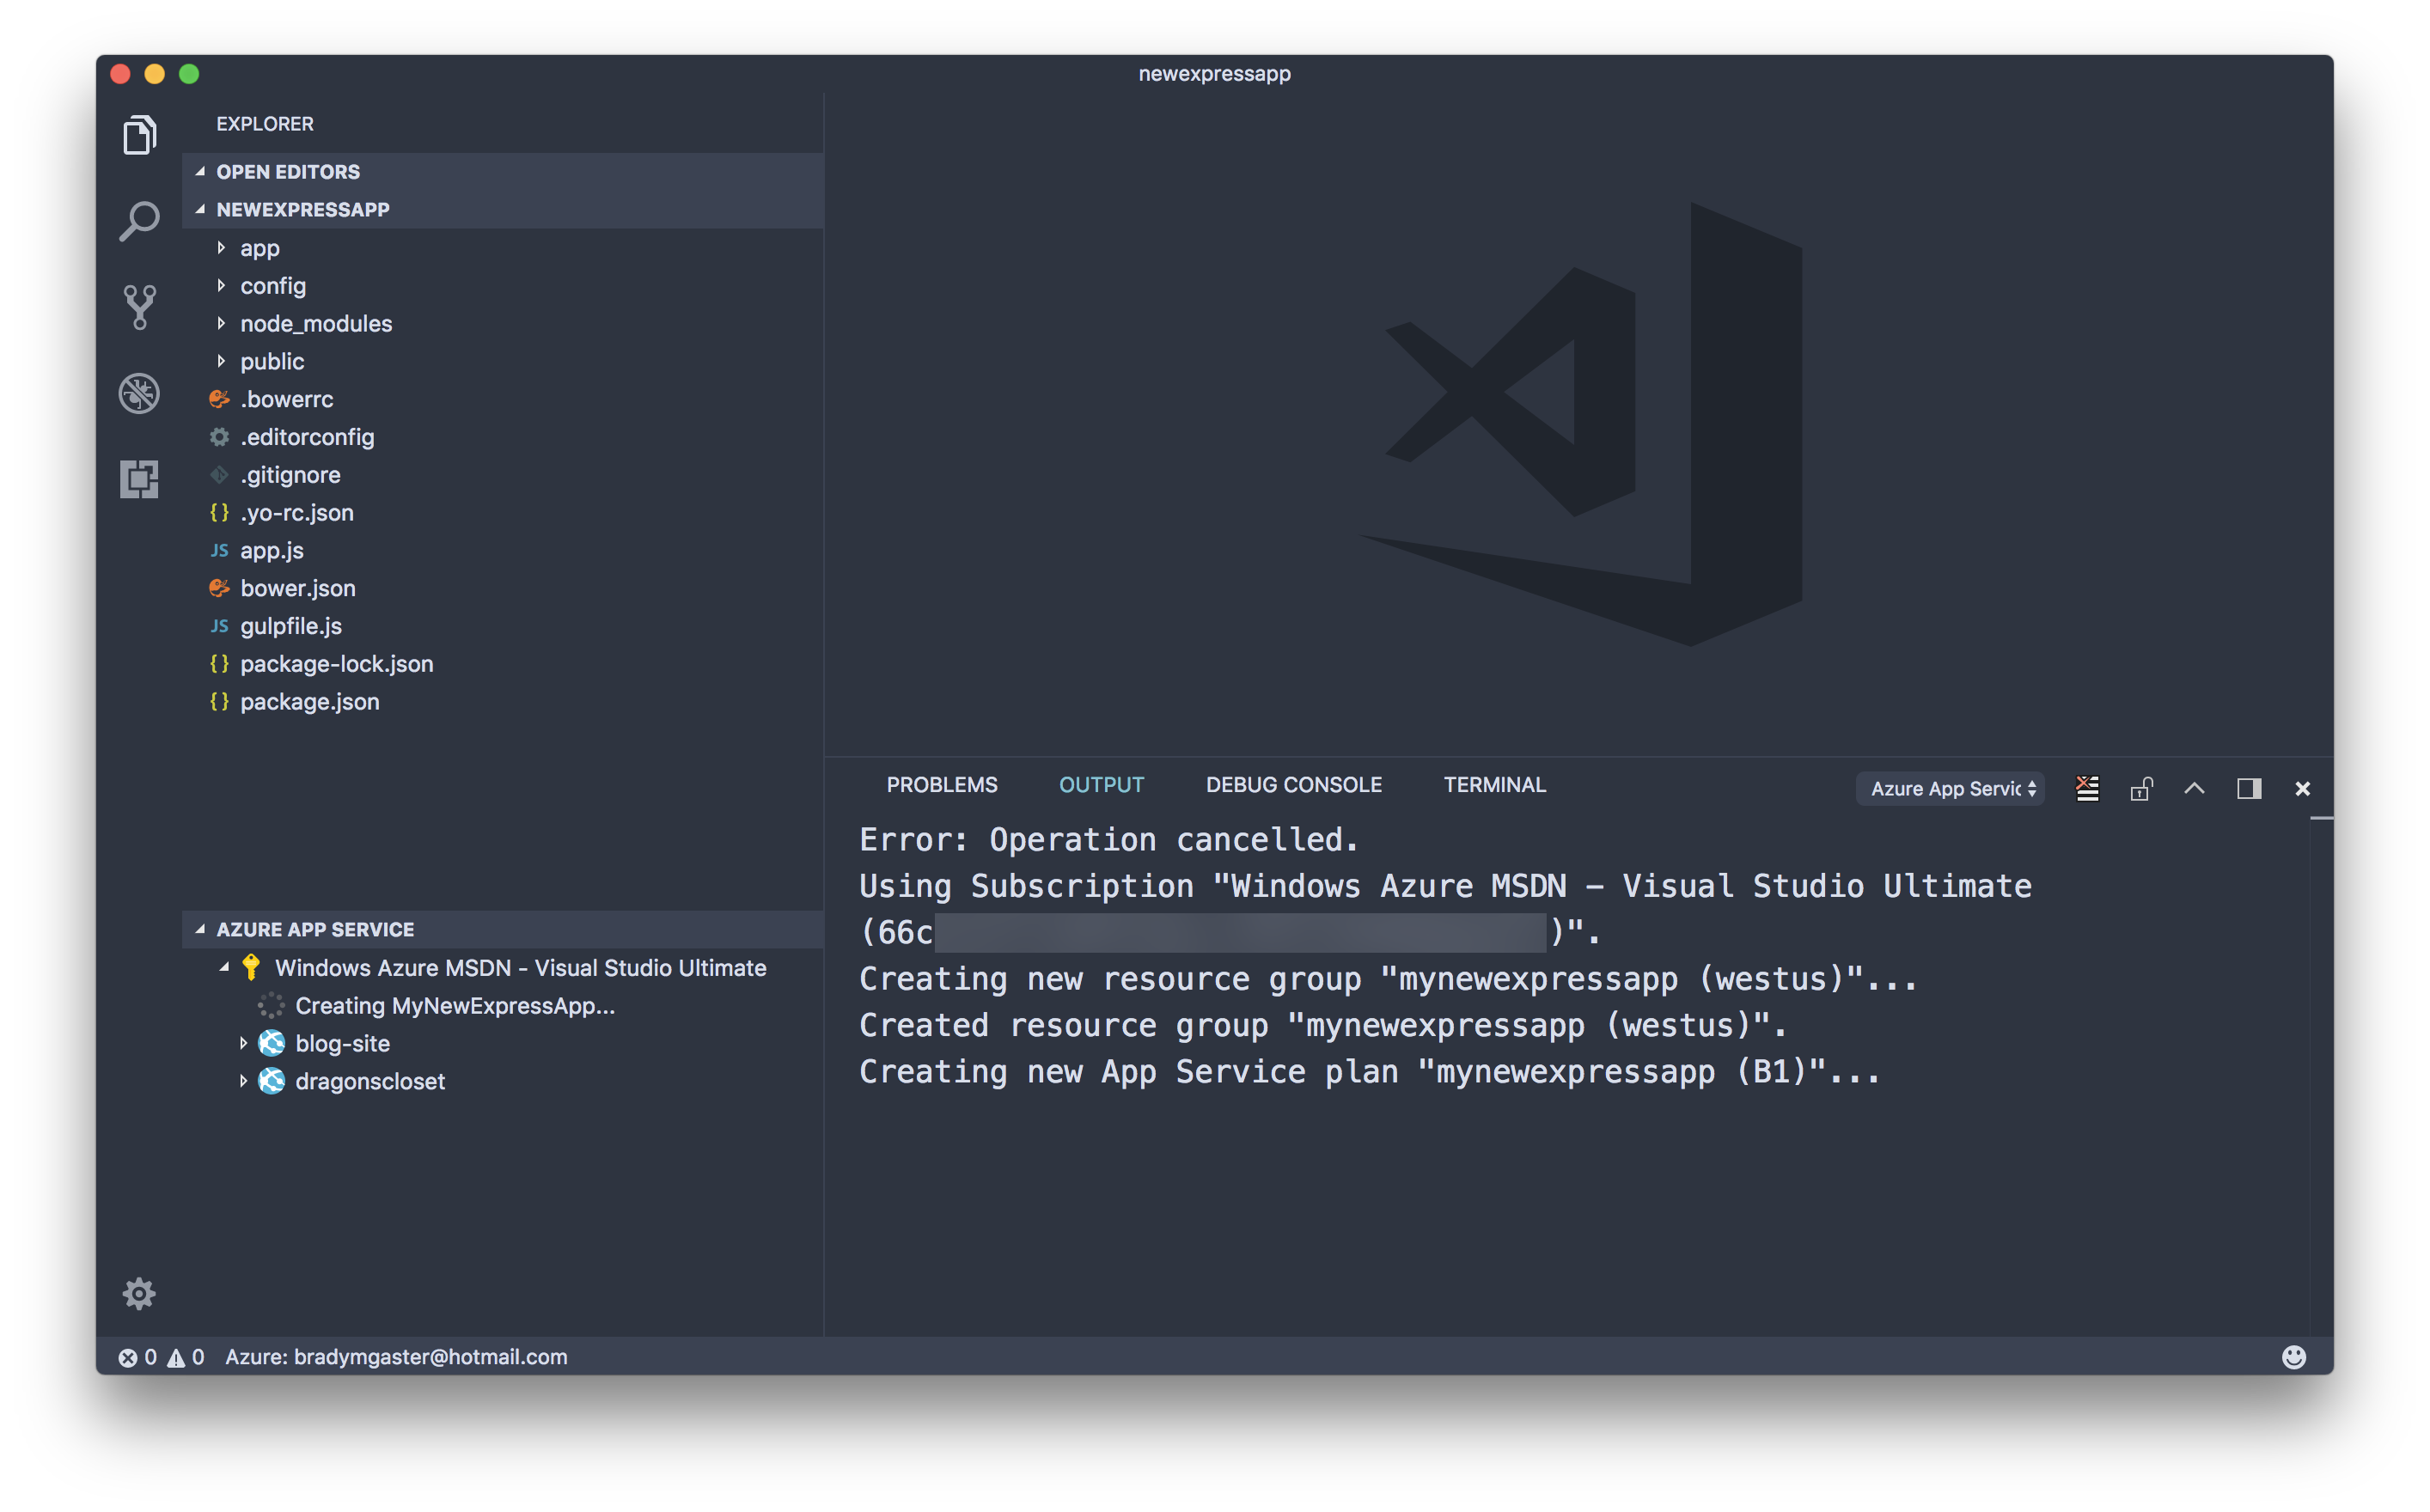Click the warnings count status icon

click(186, 1357)
